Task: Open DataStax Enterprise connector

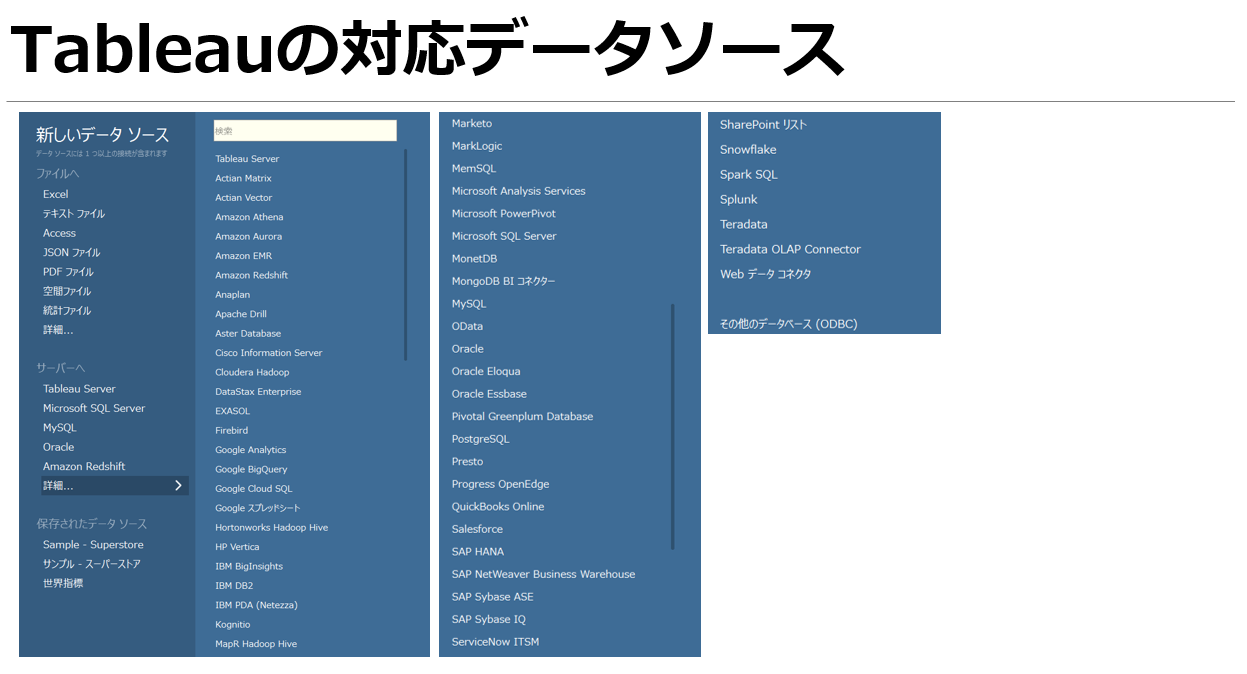Action: [258, 392]
